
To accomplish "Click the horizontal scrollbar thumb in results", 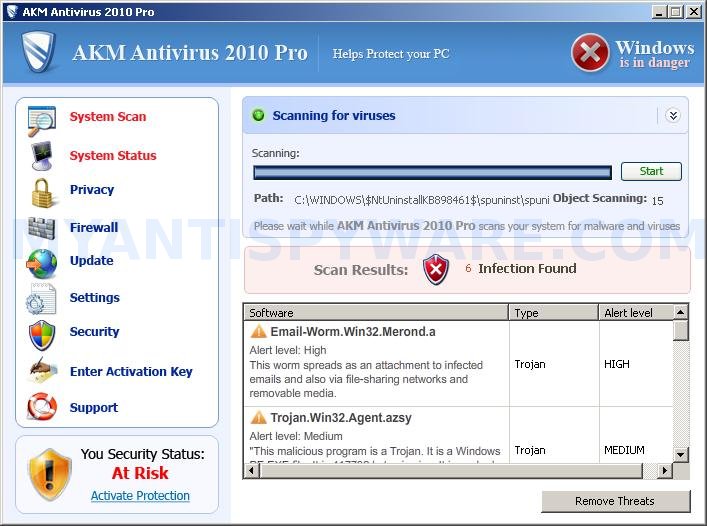I will pos(451,471).
